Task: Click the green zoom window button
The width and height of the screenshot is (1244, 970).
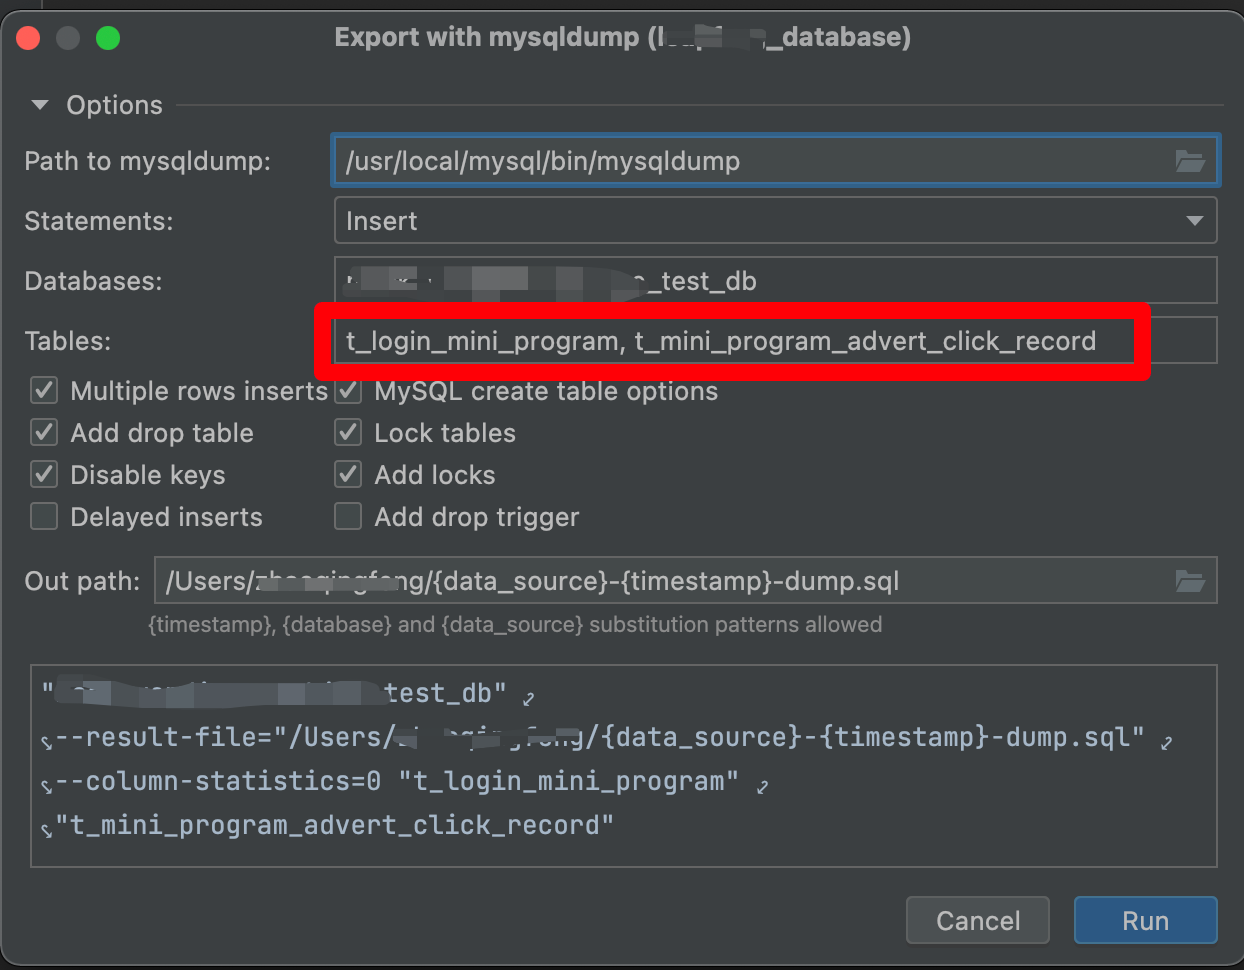Action: (106, 37)
